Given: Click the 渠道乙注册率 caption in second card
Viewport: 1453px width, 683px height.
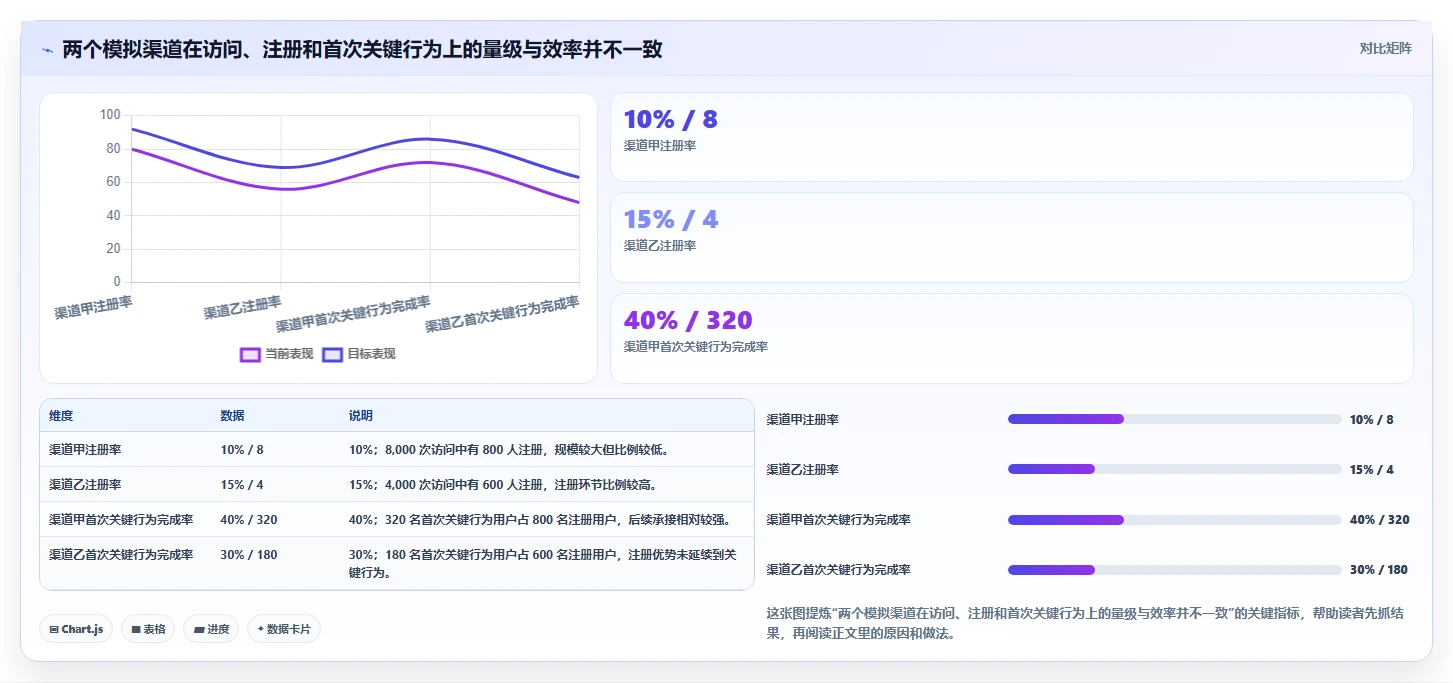Looking at the screenshot, I should pos(660,246).
